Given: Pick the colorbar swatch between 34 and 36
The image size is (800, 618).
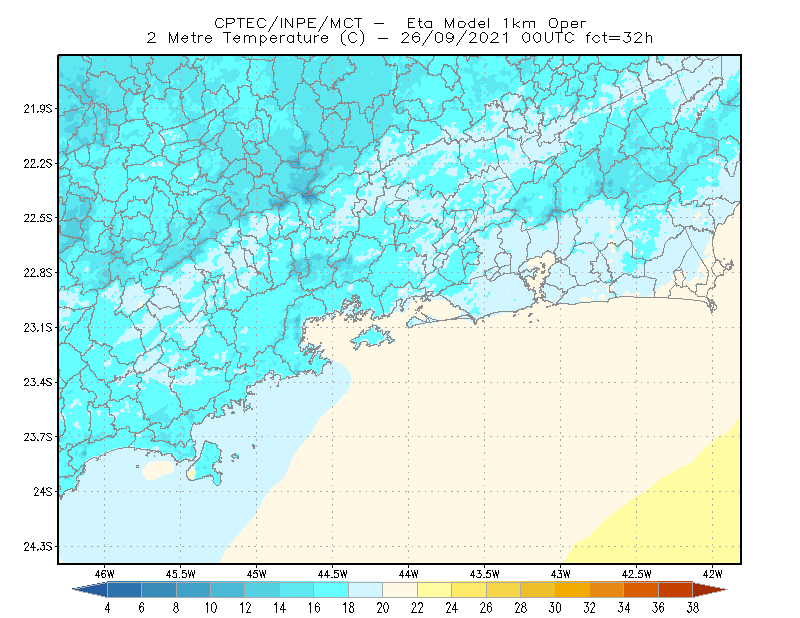Looking at the screenshot, I should coord(641,590).
